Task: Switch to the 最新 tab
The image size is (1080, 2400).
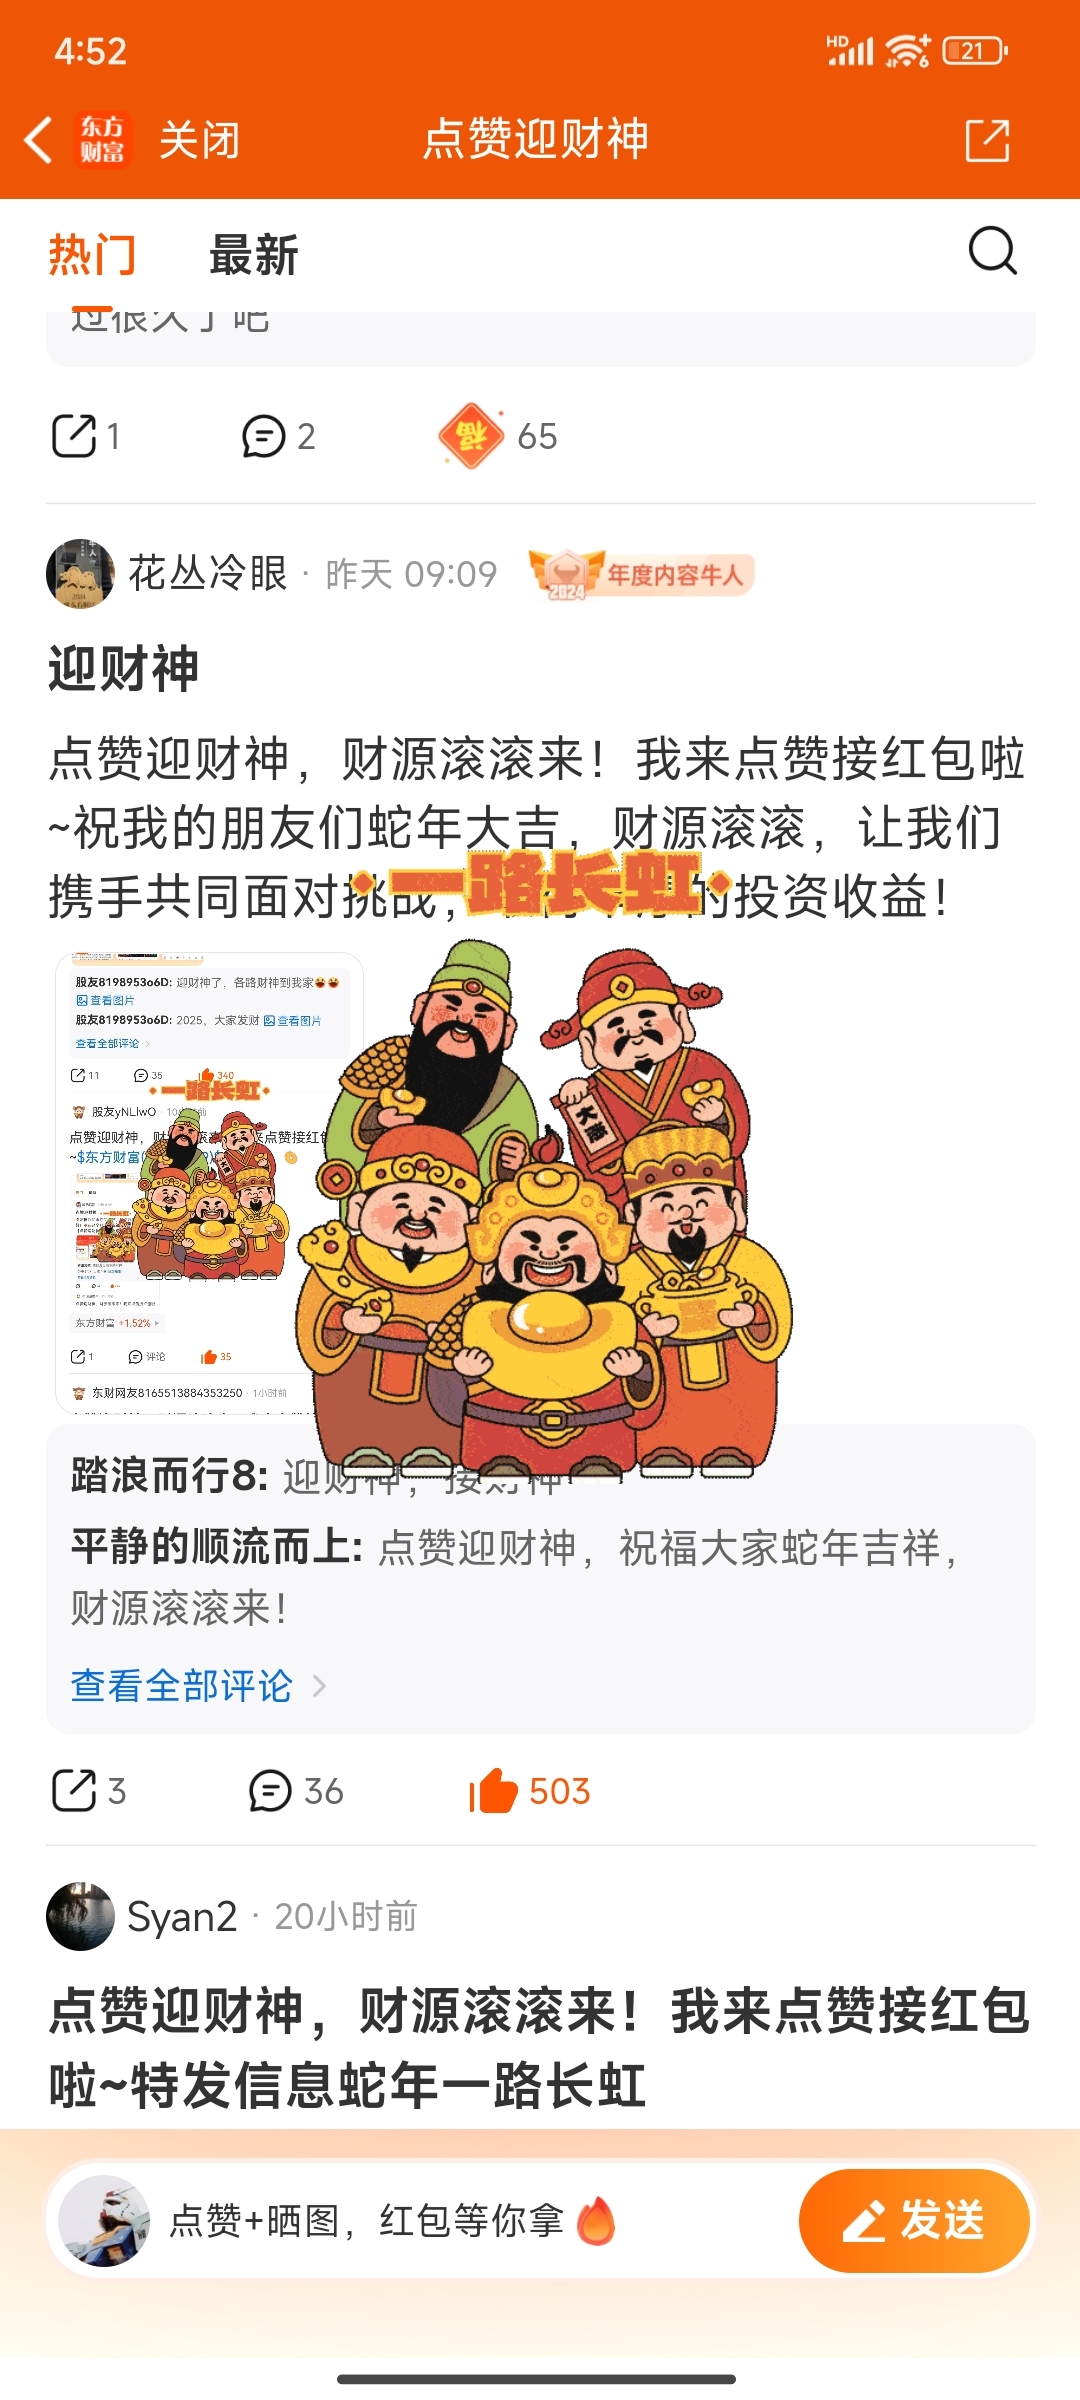Action: click(254, 255)
